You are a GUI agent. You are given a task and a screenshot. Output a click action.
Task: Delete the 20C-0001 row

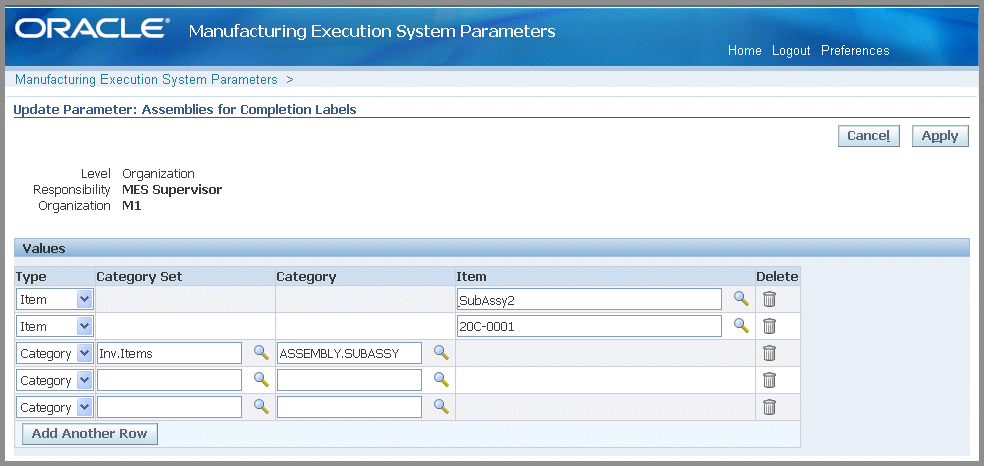click(769, 326)
